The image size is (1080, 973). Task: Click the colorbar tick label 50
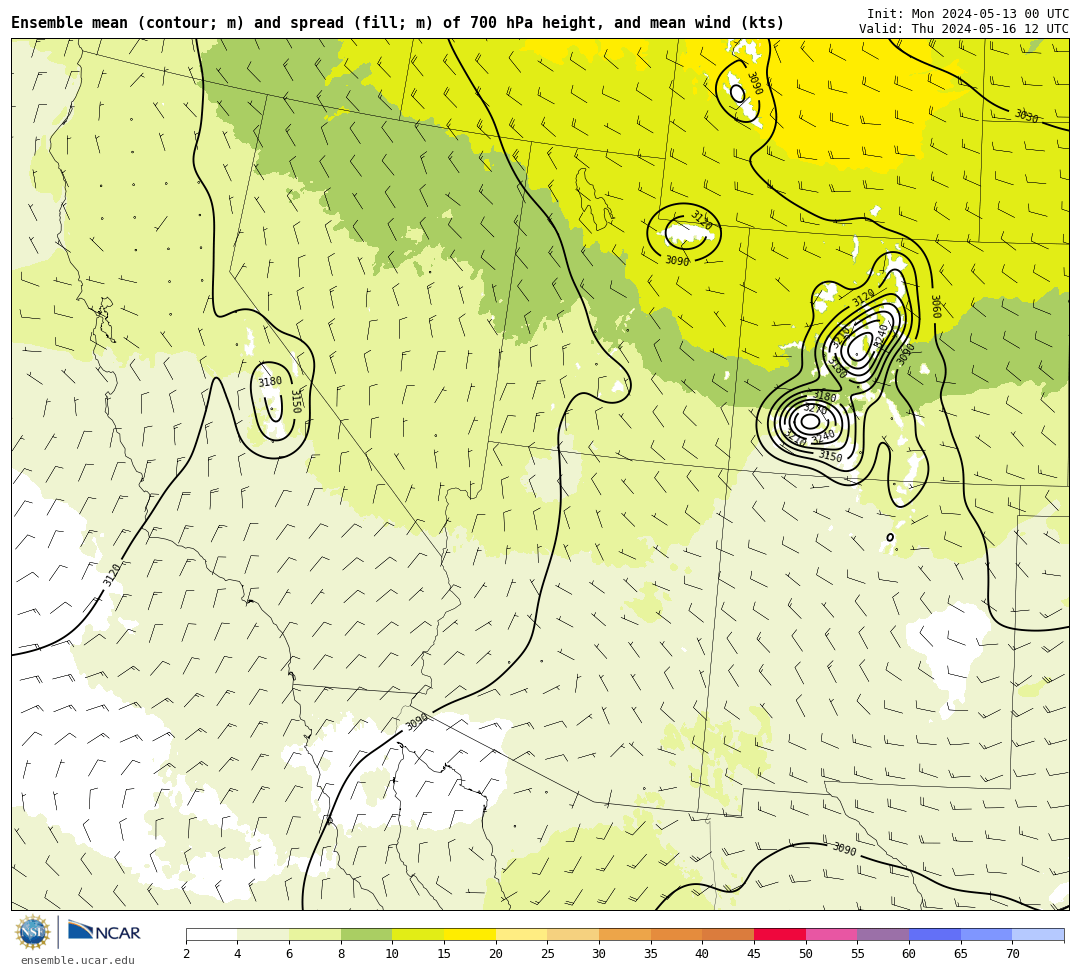806,954
